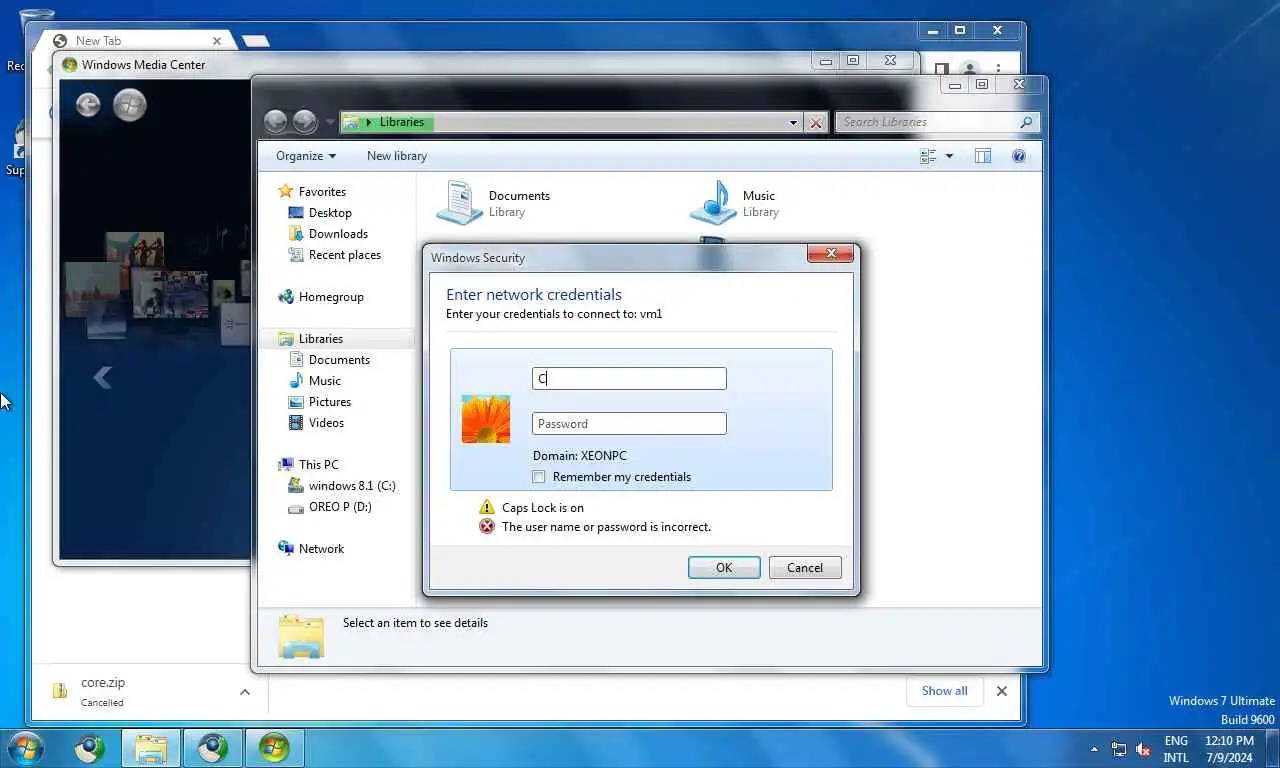The image size is (1280, 768).
Task: Cancel the Windows Security dialog
Action: [805, 567]
